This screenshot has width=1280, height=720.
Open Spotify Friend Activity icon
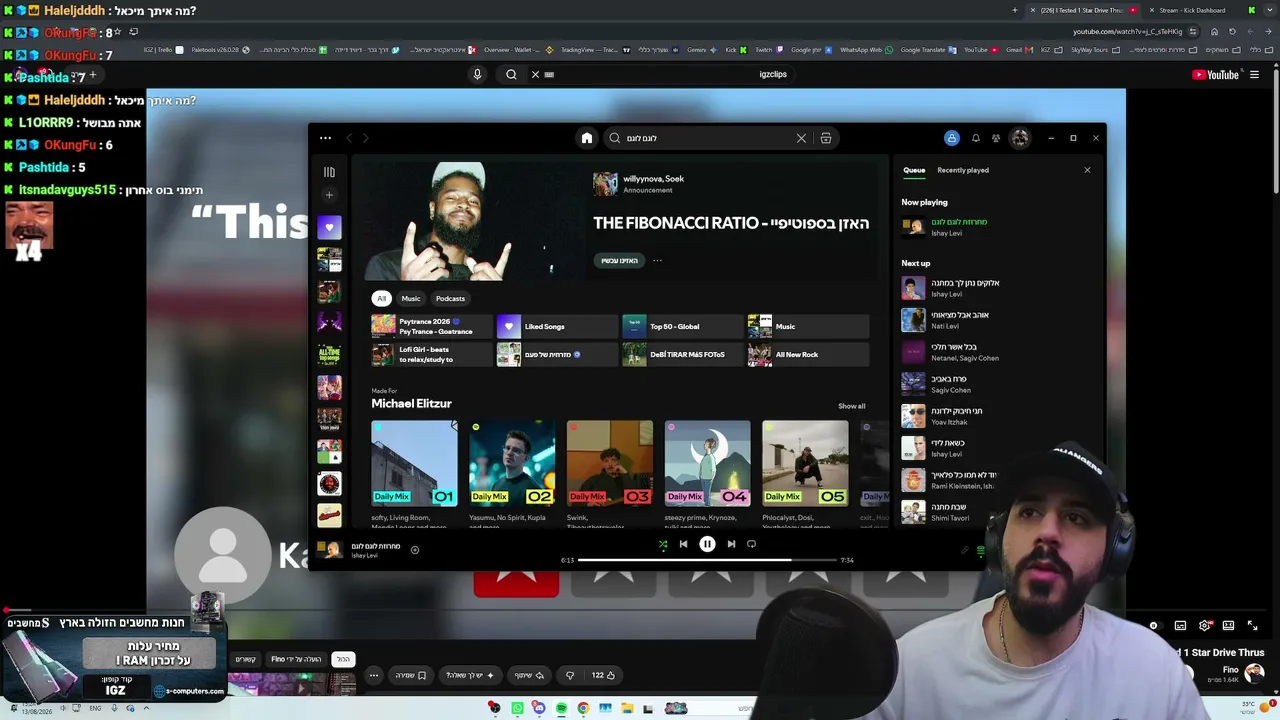click(x=996, y=138)
